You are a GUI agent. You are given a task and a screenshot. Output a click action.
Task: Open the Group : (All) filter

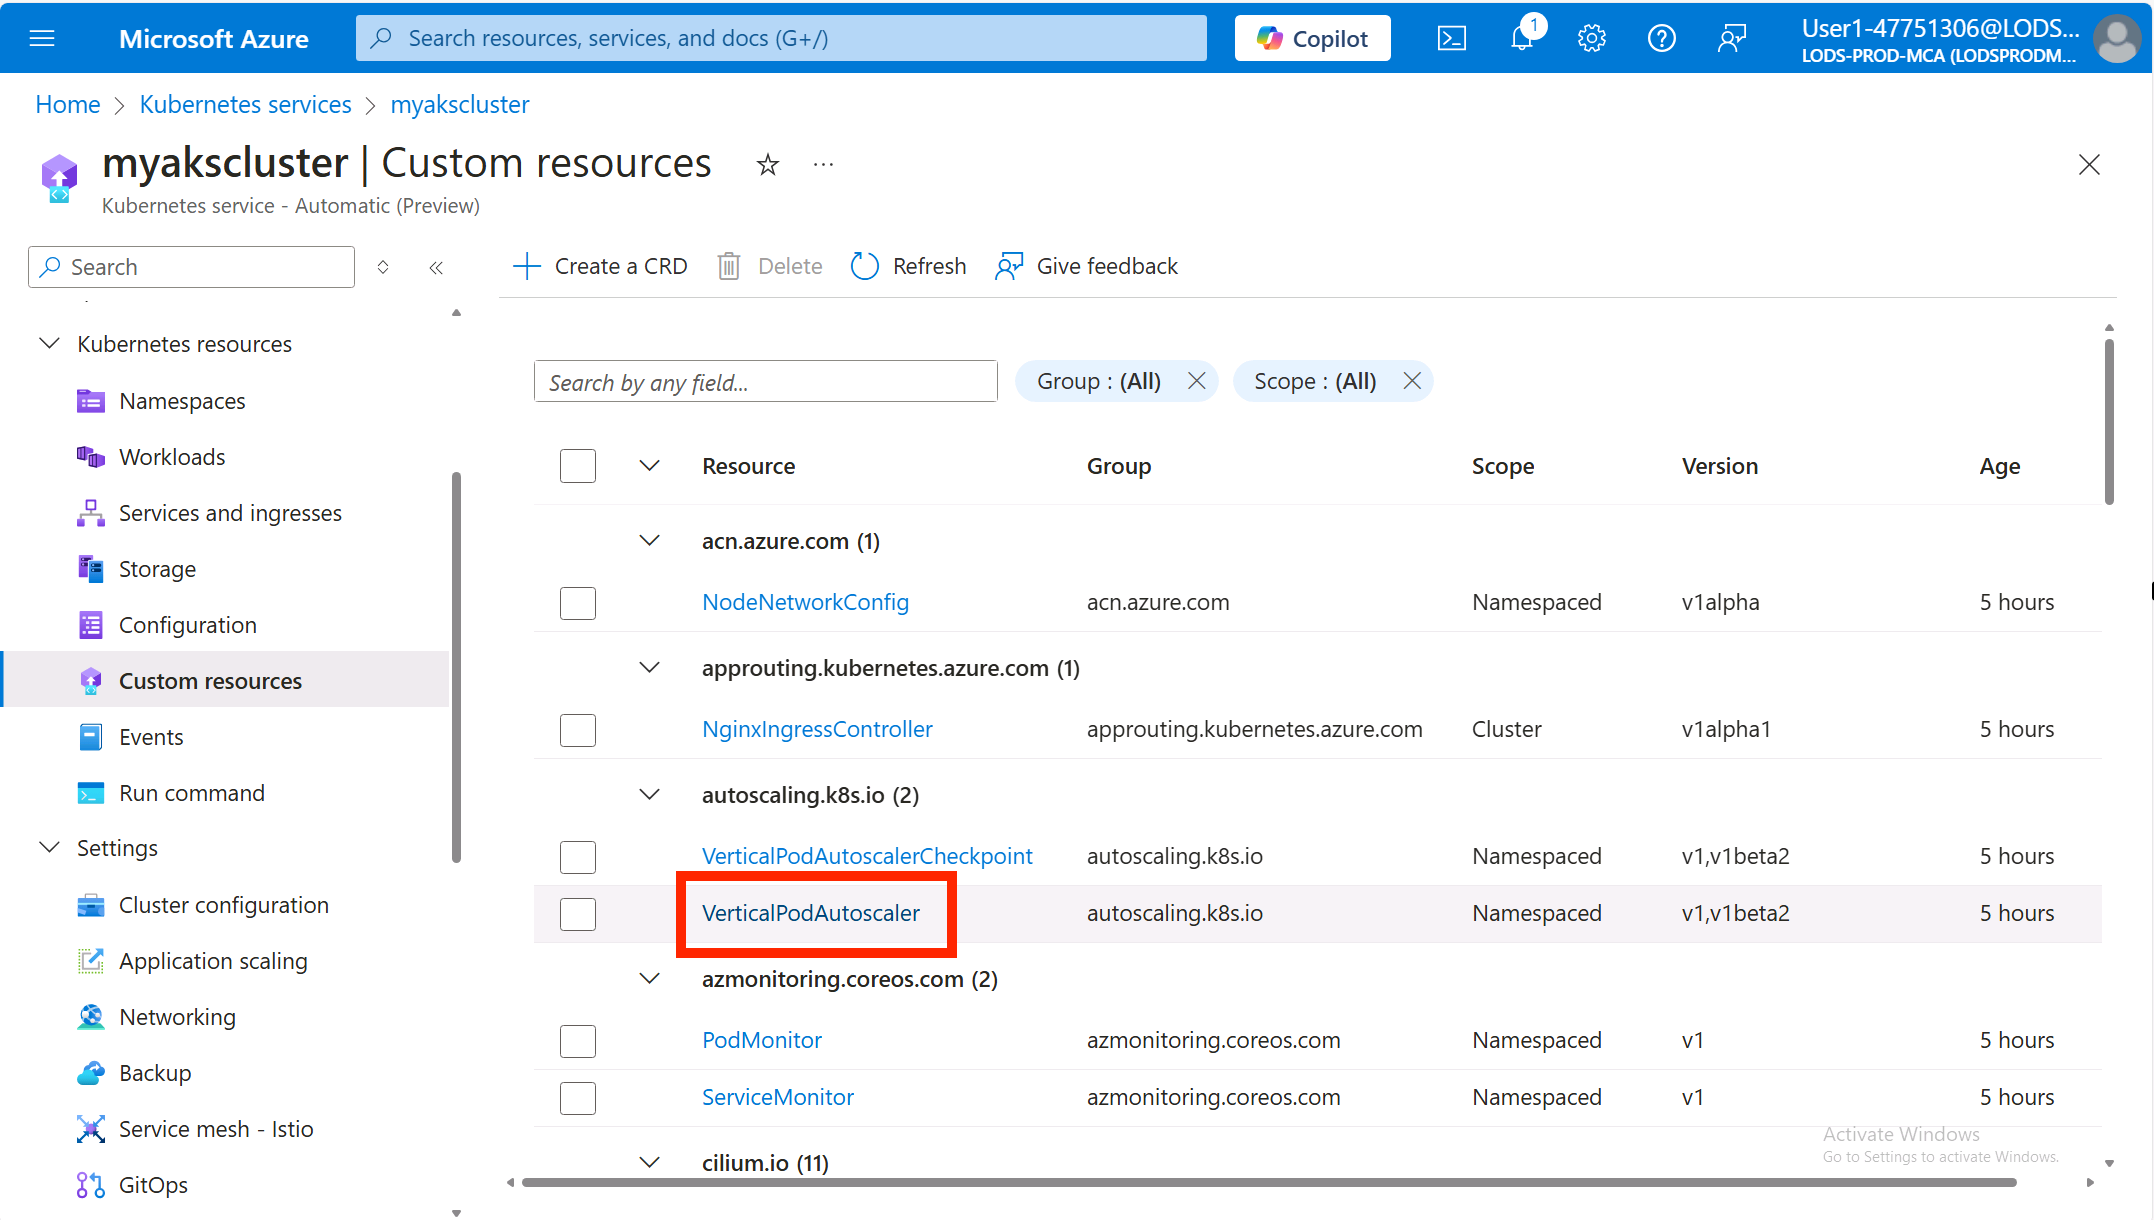[1098, 381]
